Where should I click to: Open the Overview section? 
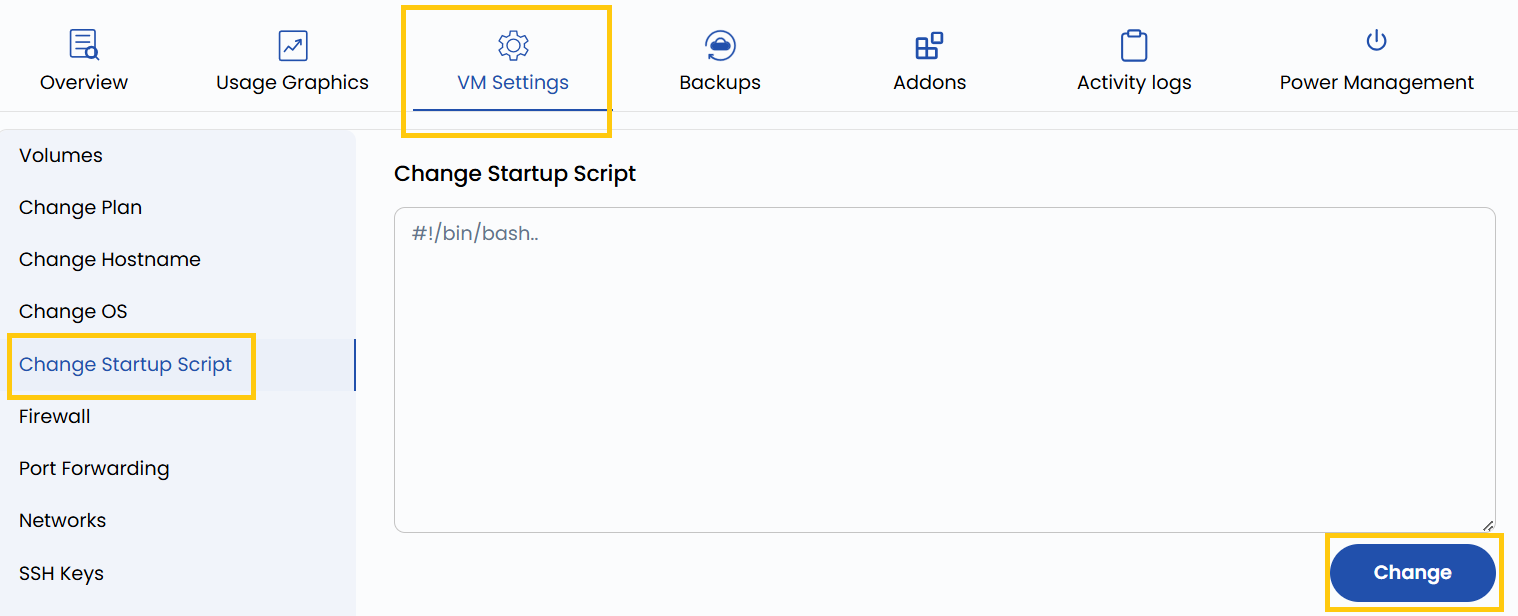click(x=83, y=82)
